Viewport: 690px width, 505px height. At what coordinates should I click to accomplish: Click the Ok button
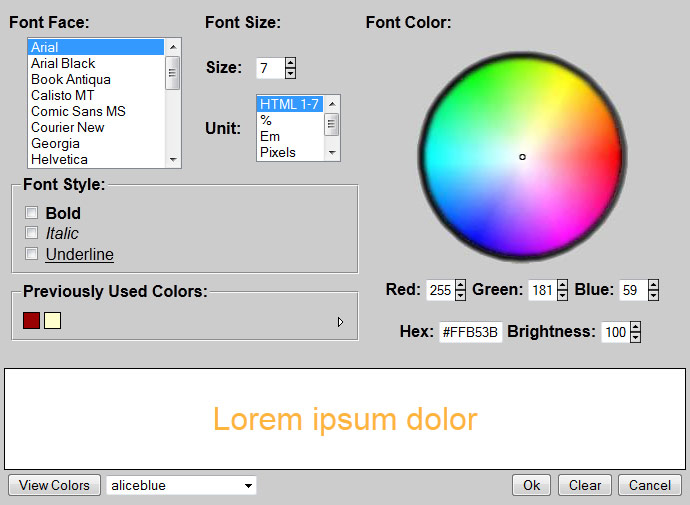pos(531,486)
